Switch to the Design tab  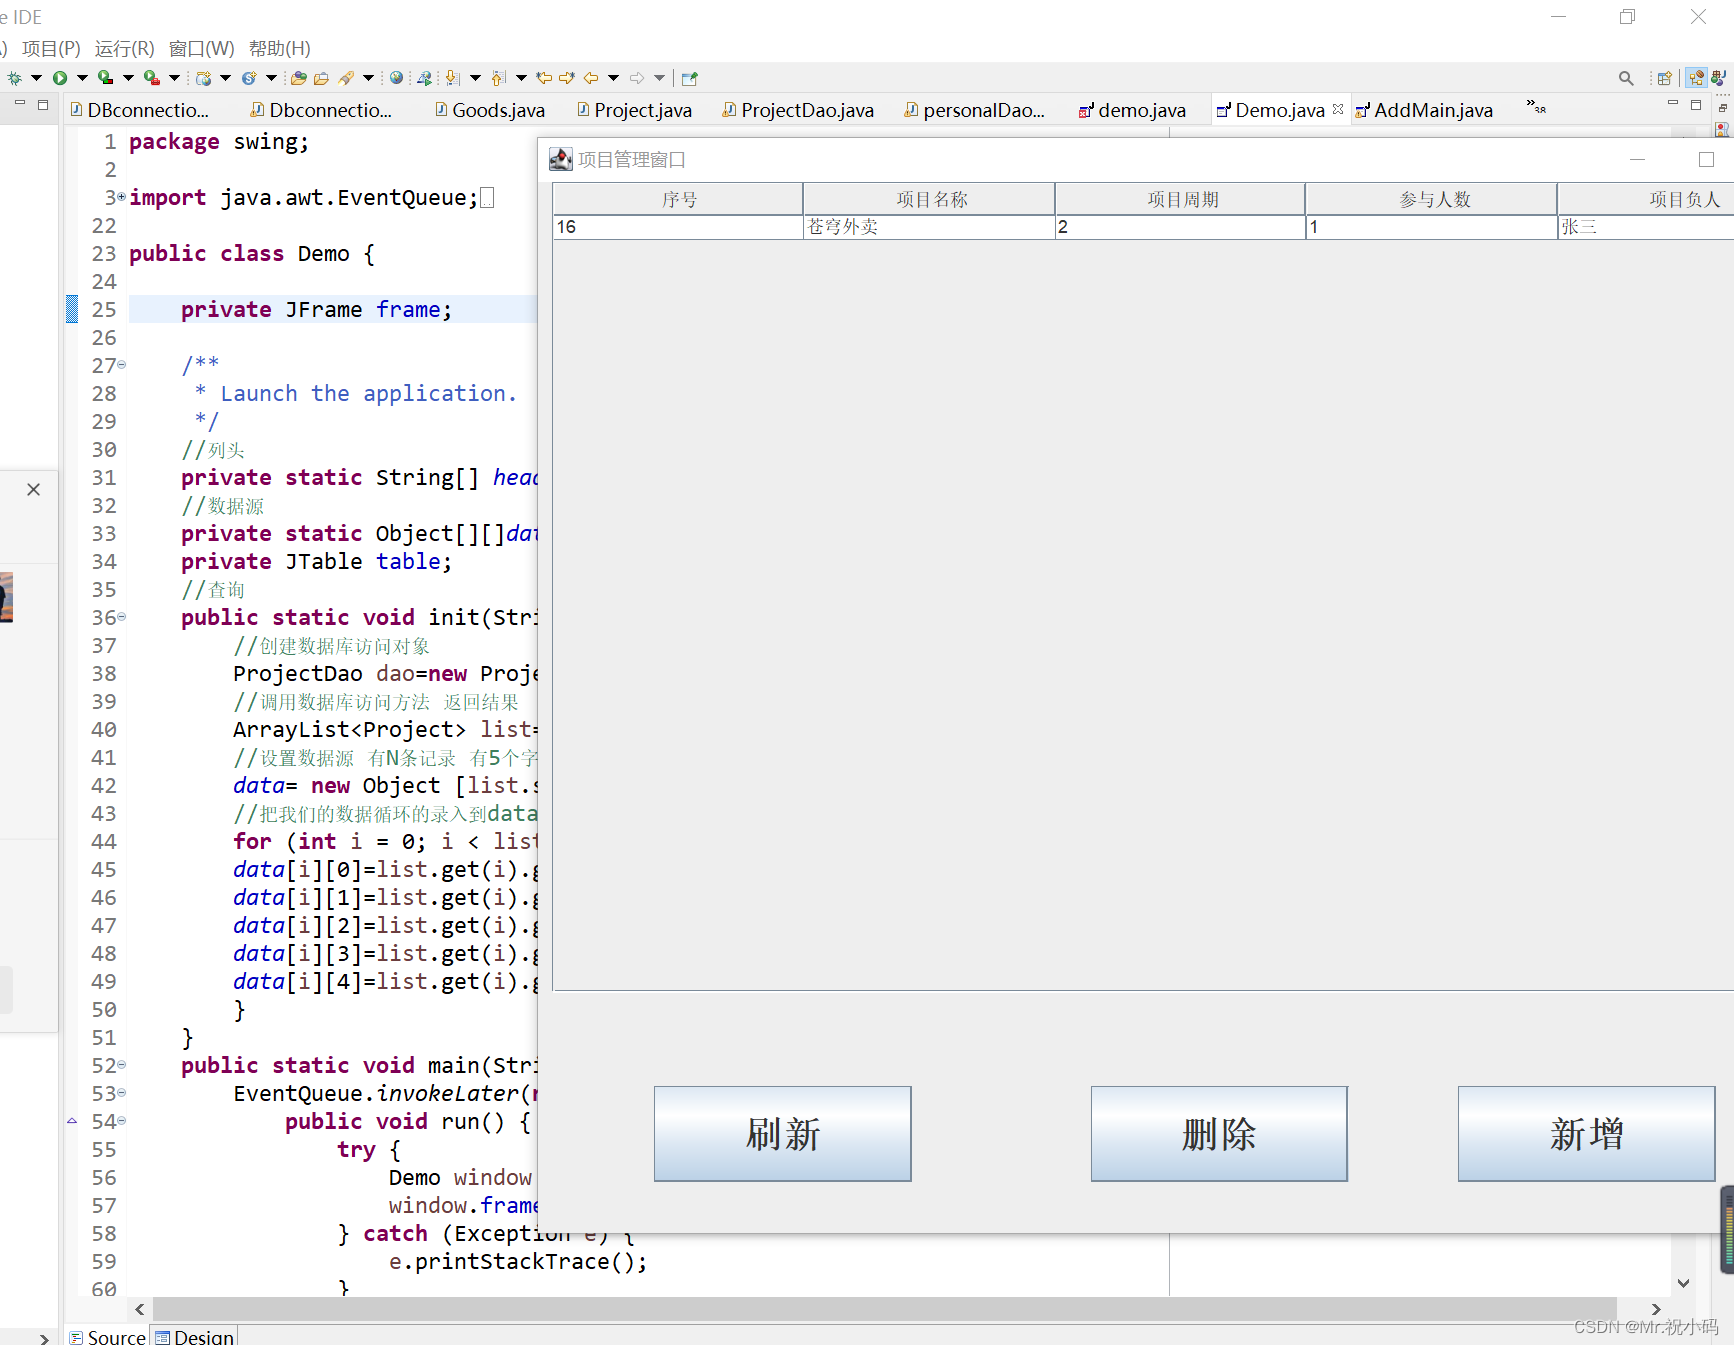coord(194,1337)
